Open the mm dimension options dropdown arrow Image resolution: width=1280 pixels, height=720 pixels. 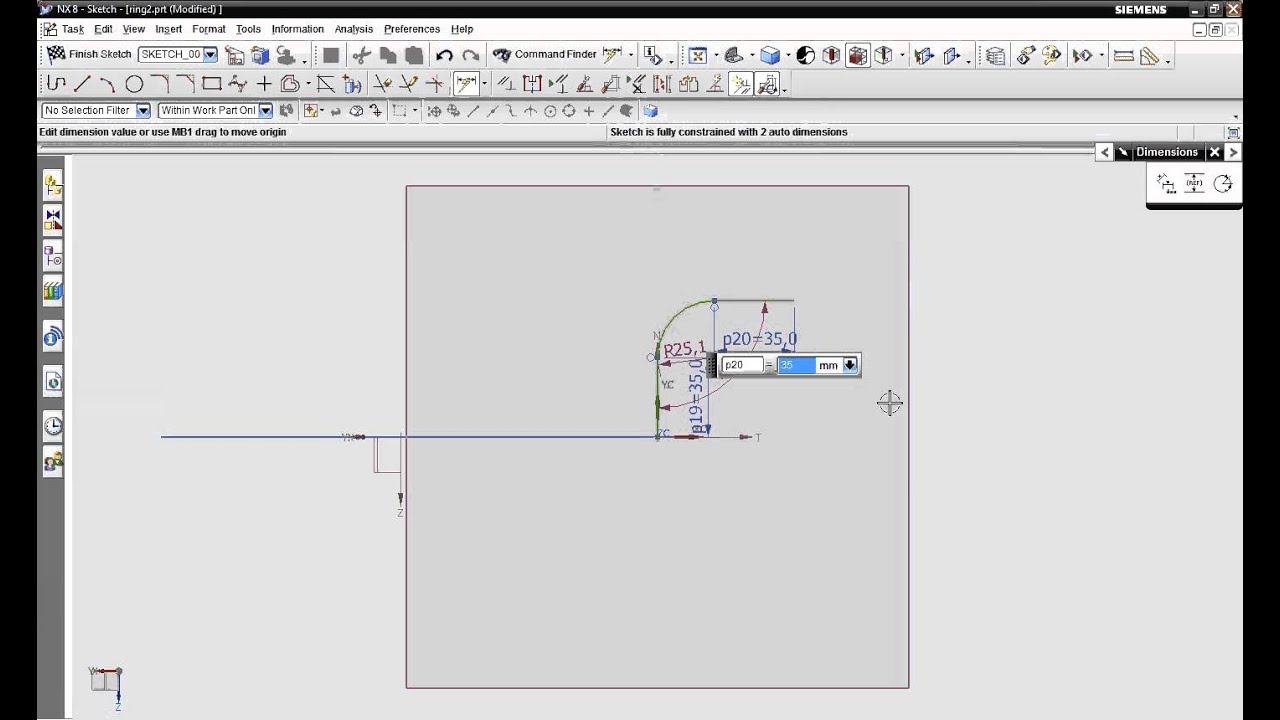[x=850, y=365]
